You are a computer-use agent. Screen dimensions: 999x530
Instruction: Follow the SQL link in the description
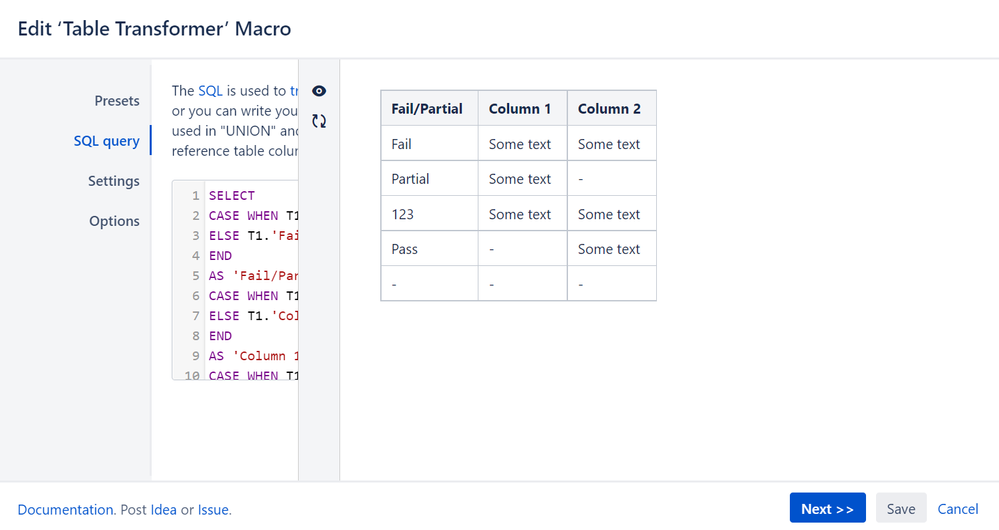tap(210, 90)
